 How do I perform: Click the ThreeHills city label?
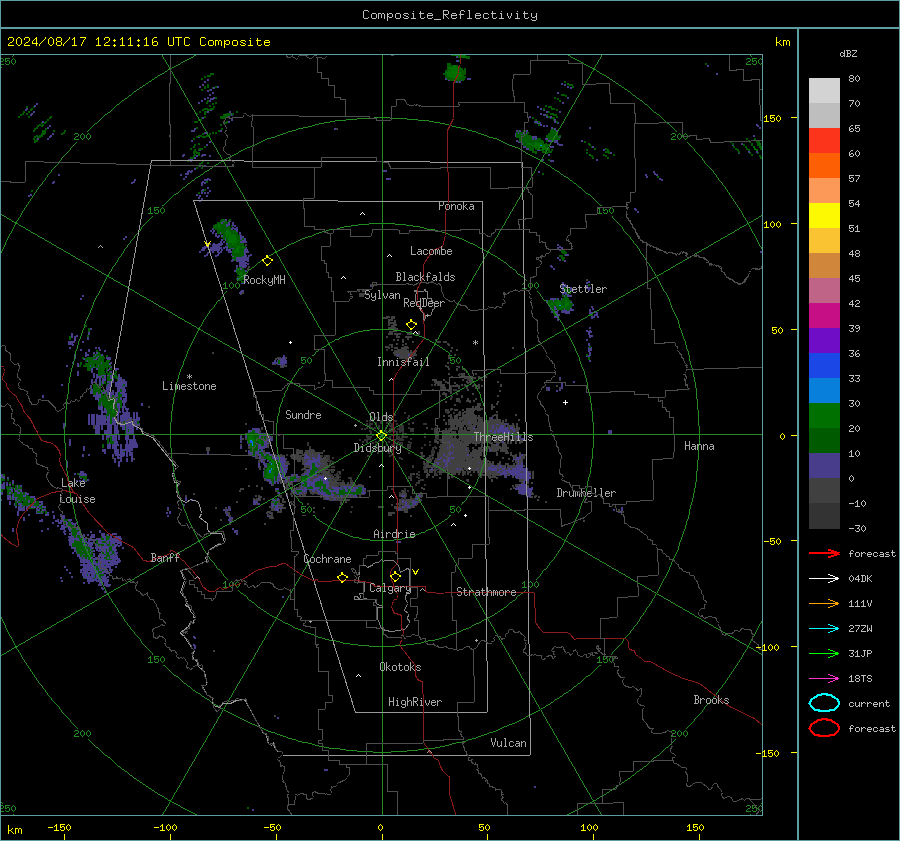(503, 437)
